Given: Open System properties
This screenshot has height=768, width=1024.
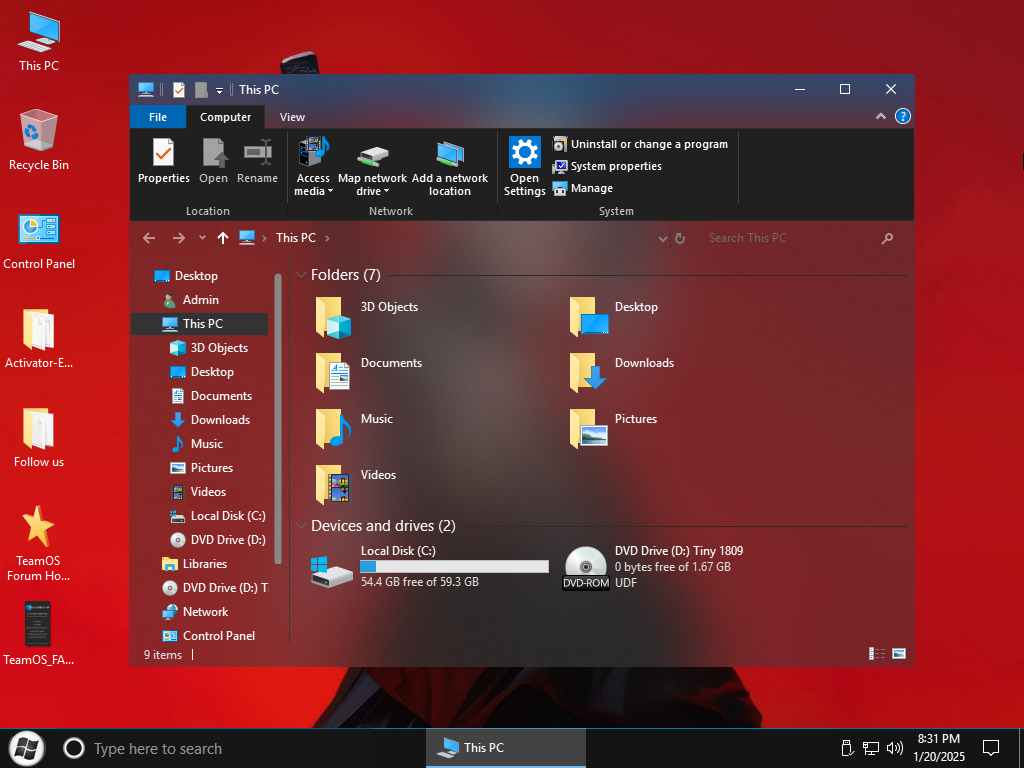Looking at the screenshot, I should 607,166.
